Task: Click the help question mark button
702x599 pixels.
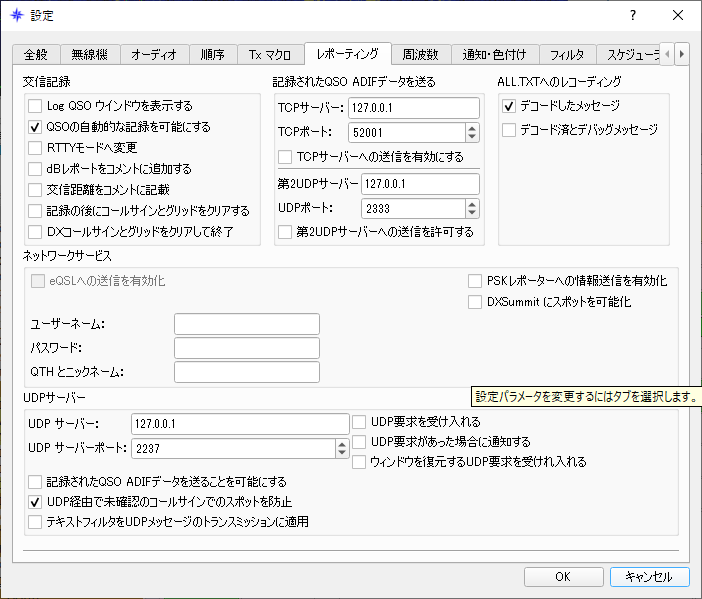Action: (631, 16)
